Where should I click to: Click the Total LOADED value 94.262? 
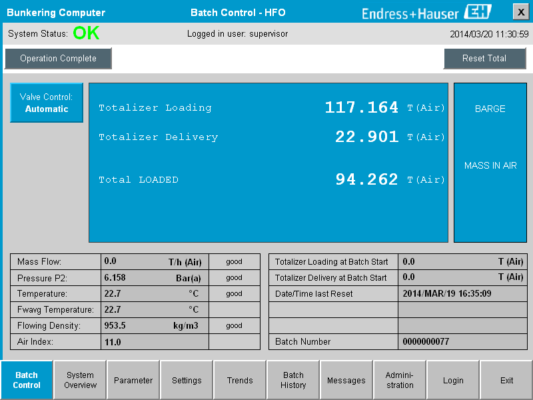coord(366,179)
